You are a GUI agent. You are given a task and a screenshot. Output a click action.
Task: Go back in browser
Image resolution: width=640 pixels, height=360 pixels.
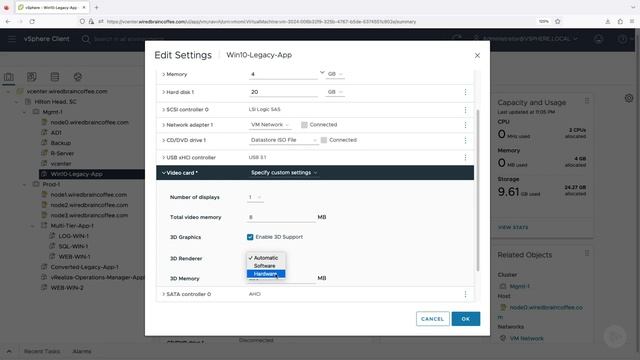8,22
